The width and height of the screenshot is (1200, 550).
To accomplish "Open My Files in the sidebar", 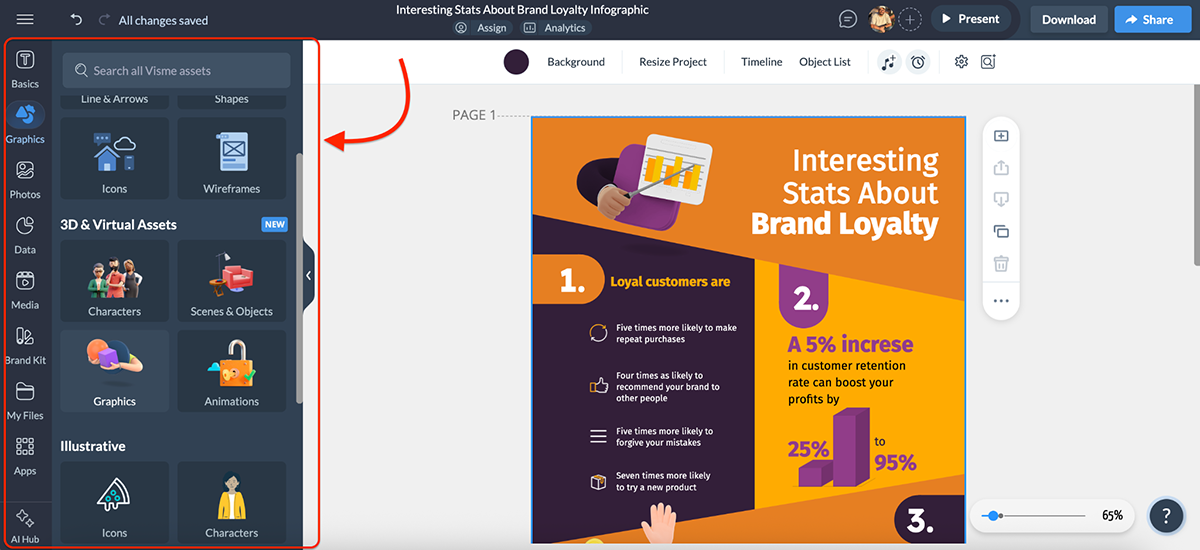I will [x=26, y=399].
